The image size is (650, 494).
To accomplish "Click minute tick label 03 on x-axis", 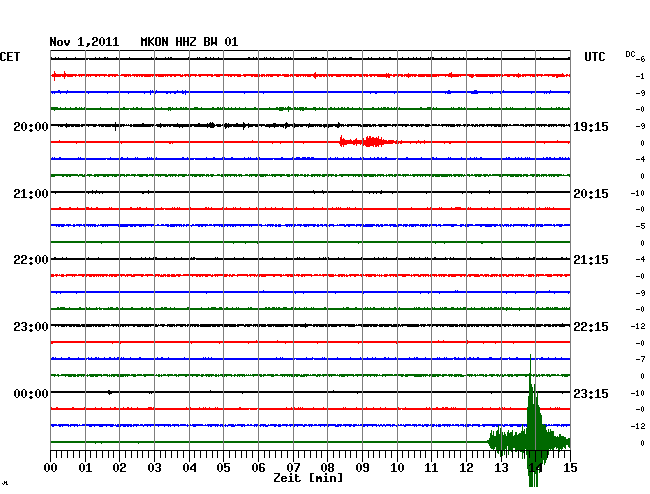I will point(154,467).
